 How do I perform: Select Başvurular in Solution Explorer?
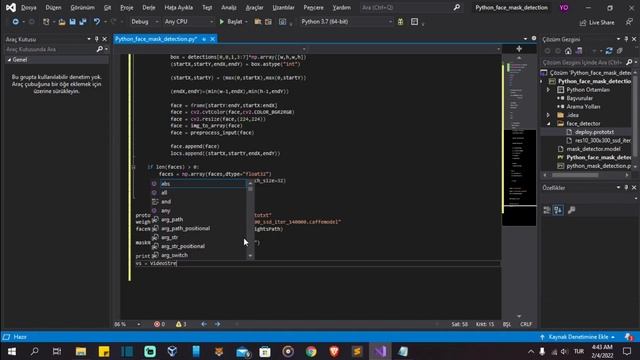coord(580,98)
